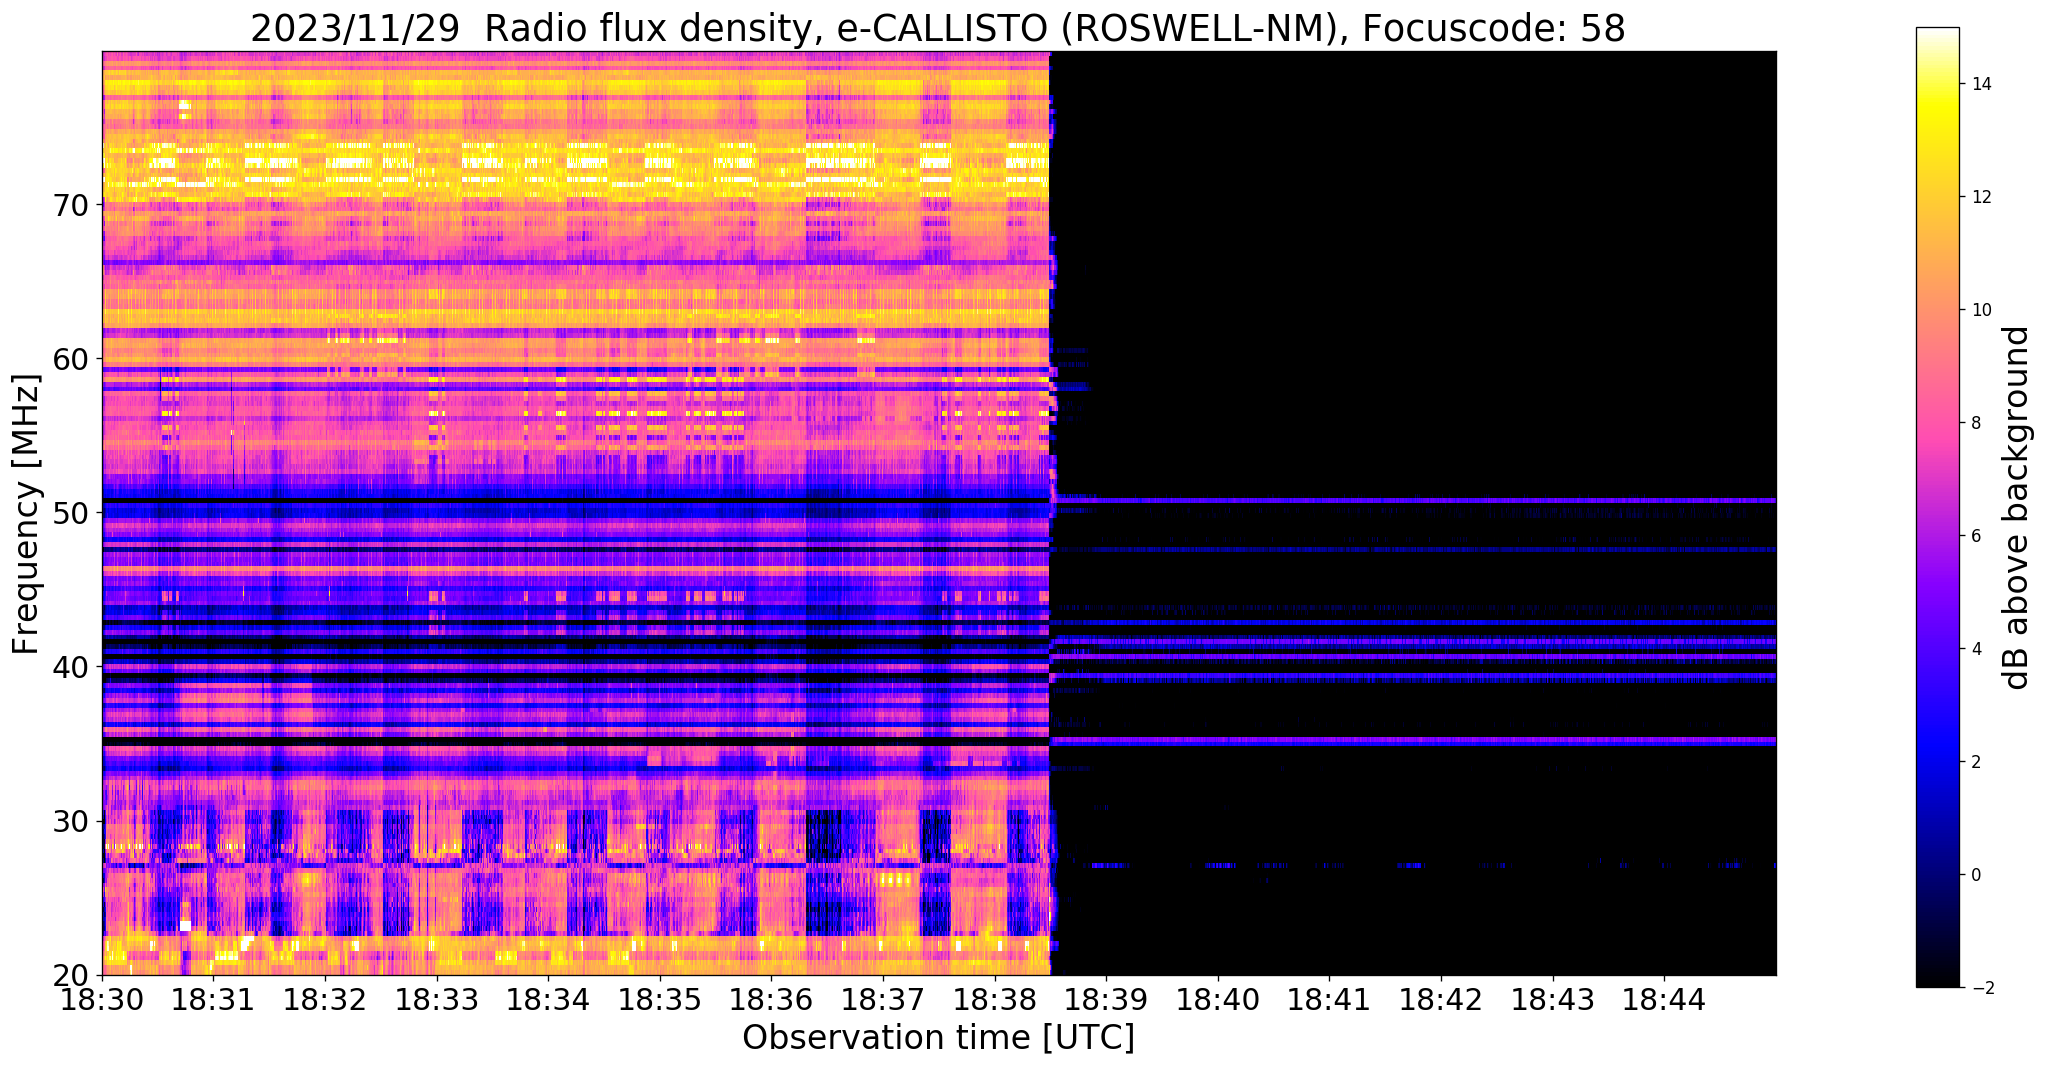Click the time tick label '18:38'
The image size is (2047, 1067).
coord(995,999)
